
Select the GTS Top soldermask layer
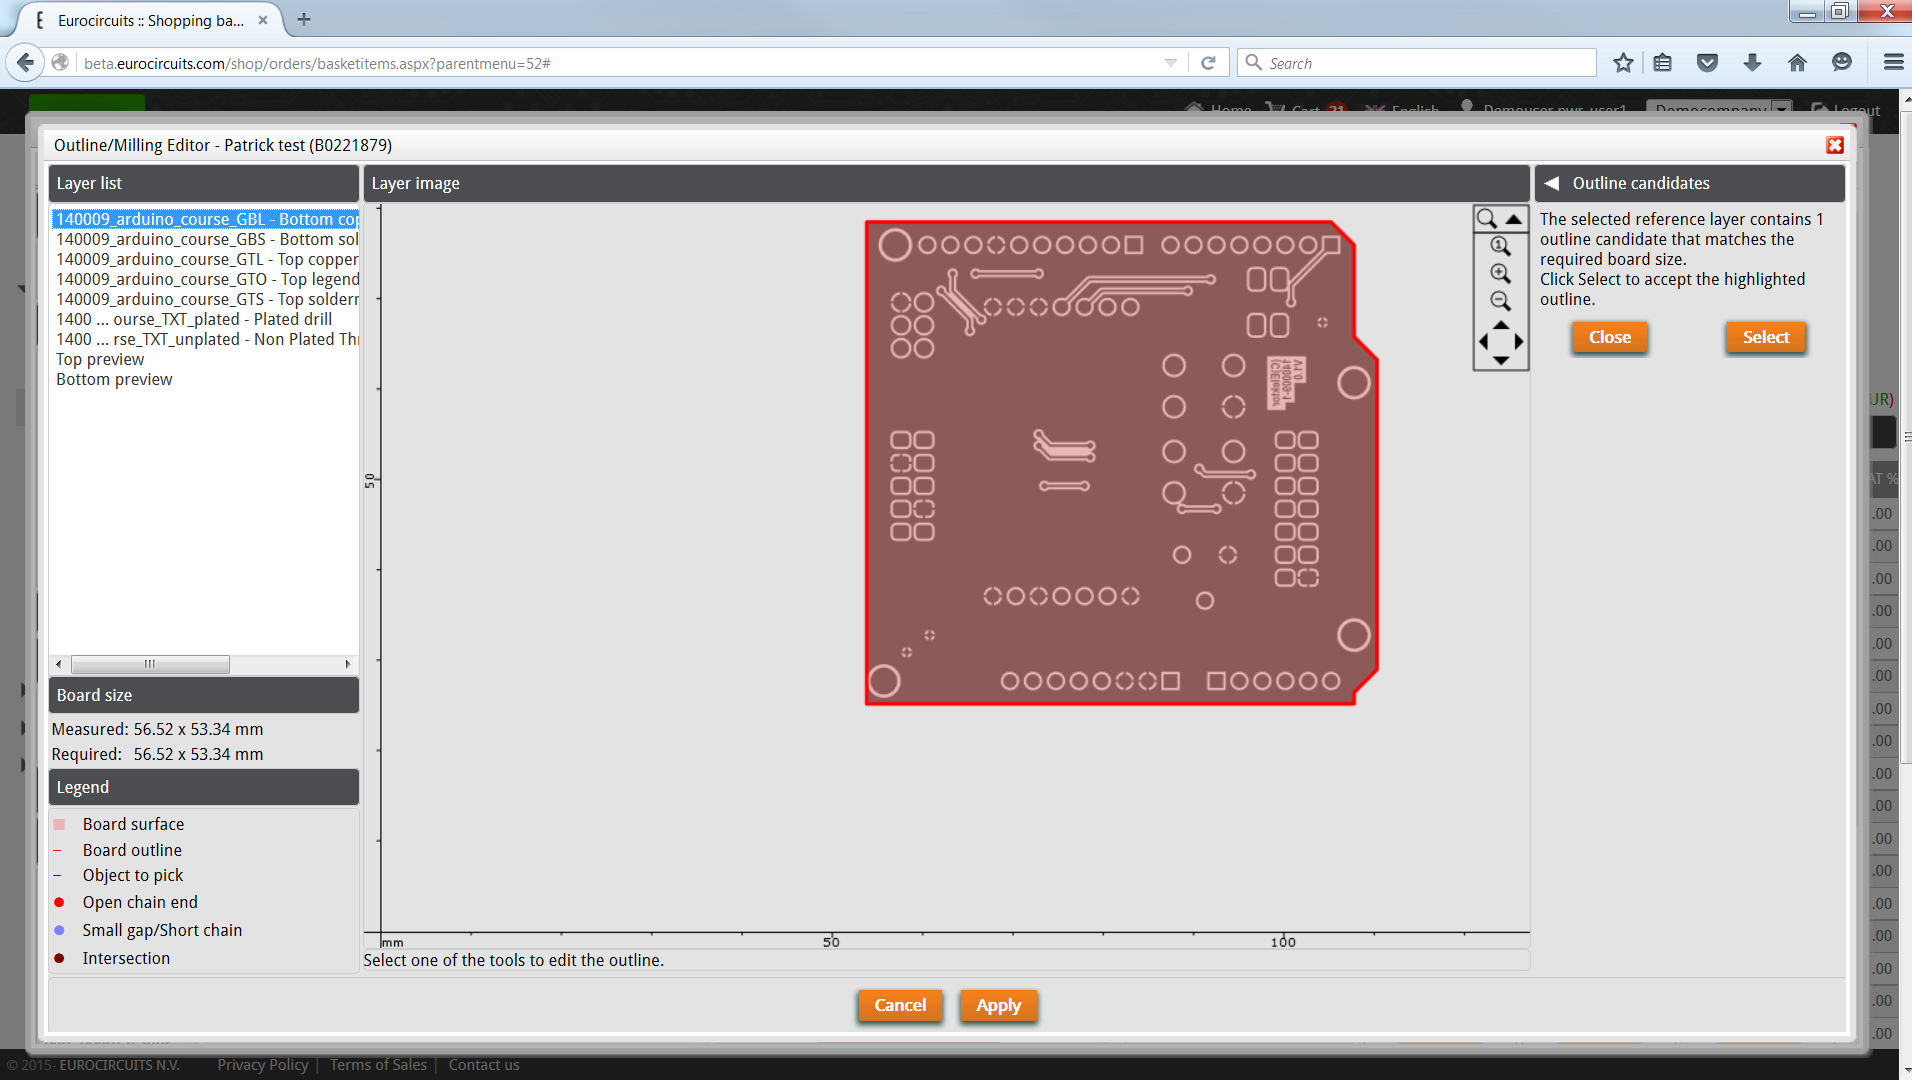[x=205, y=299]
